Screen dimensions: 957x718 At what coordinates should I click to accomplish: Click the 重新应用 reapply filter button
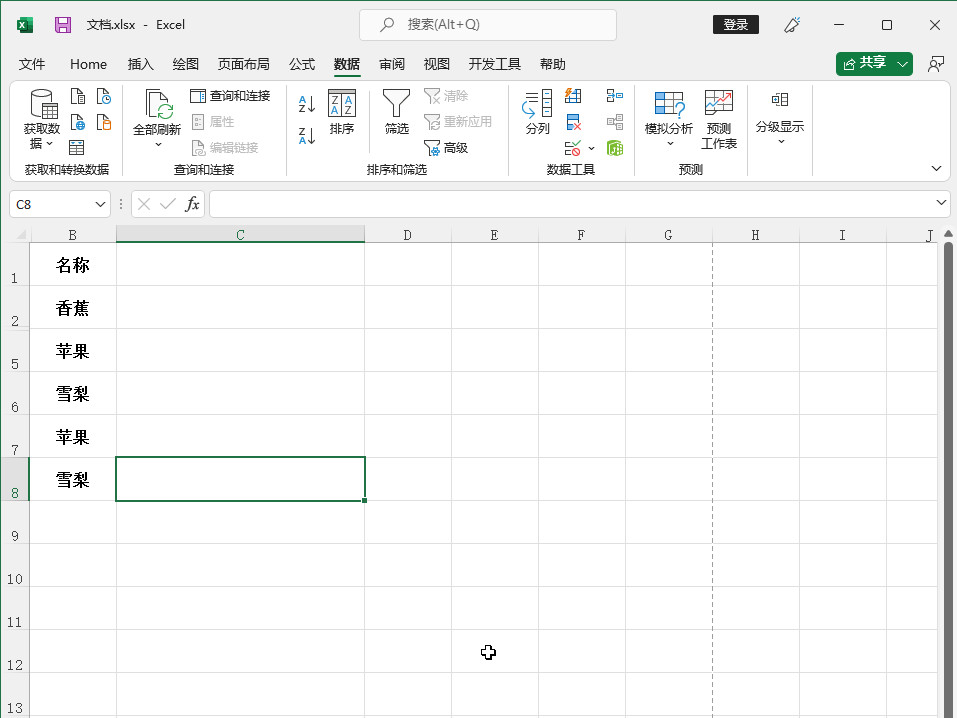coord(458,121)
